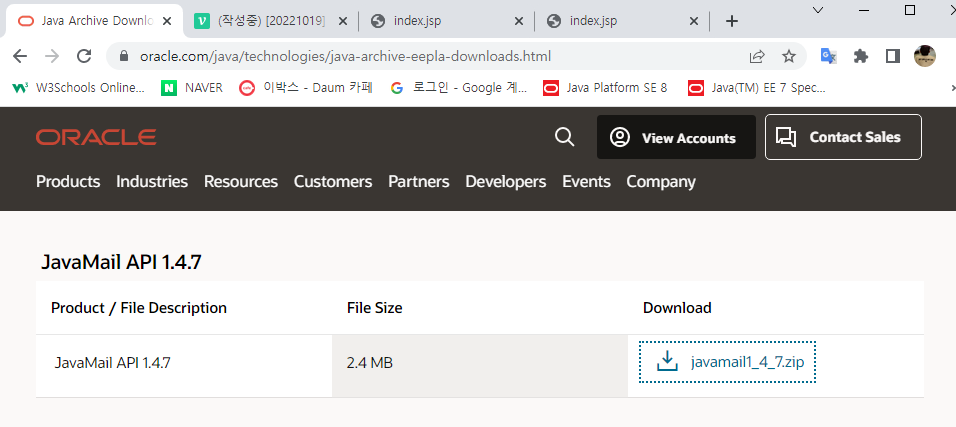Open the Developers menu
The height and width of the screenshot is (427, 956).
pos(505,182)
